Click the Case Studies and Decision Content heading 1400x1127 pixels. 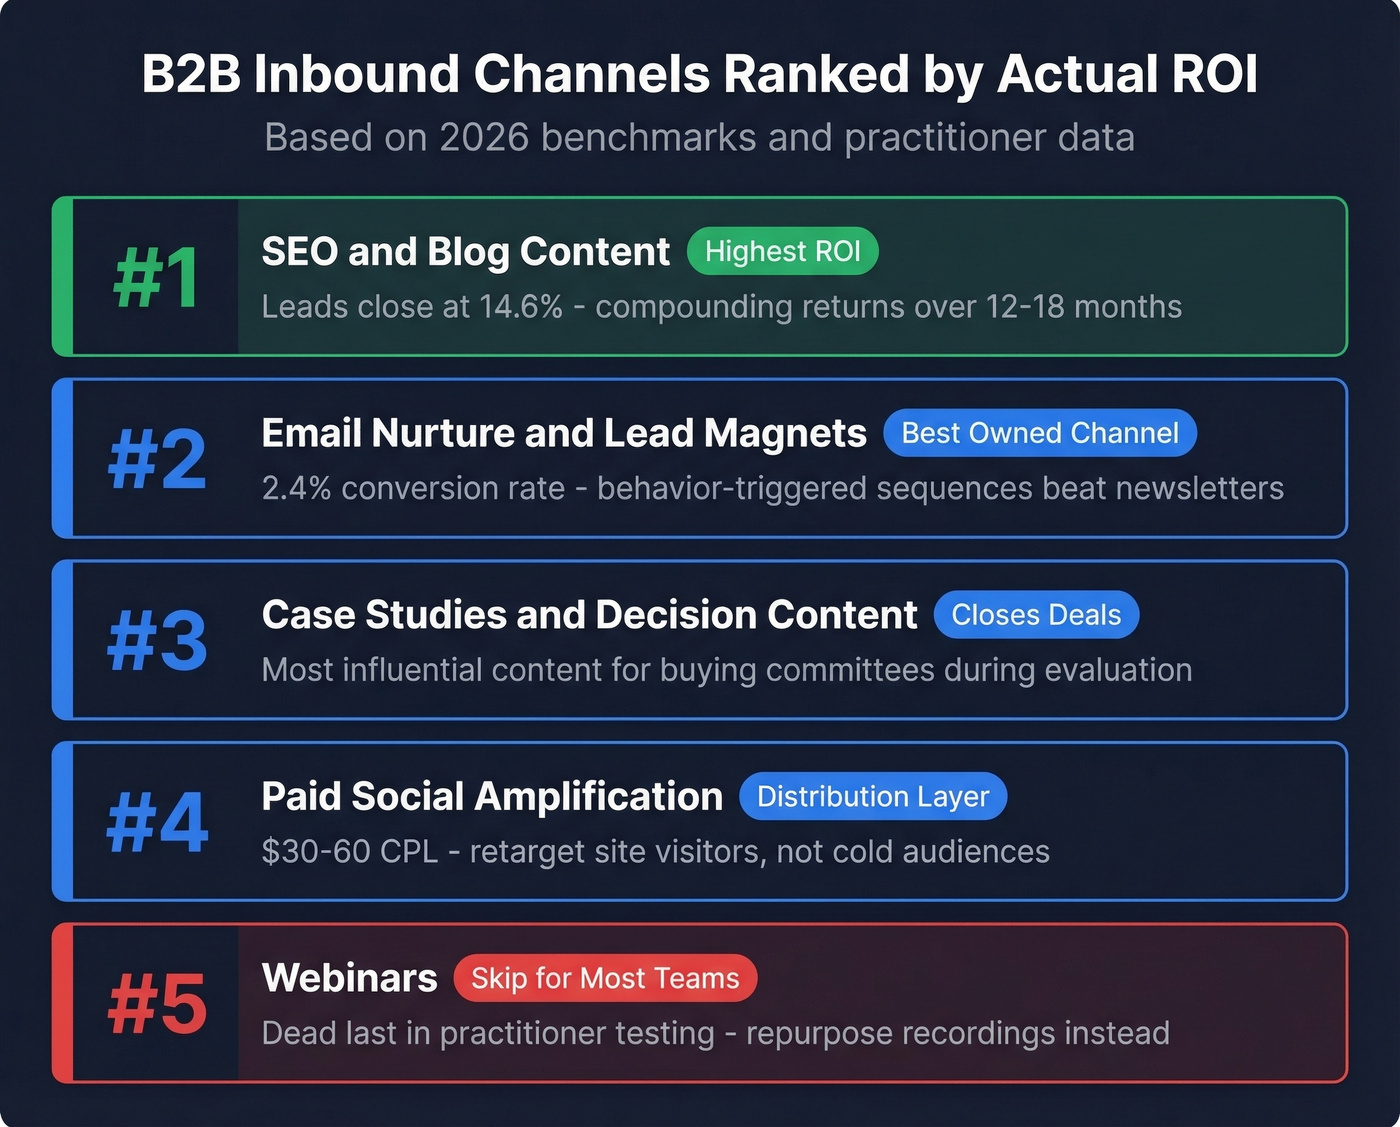pos(589,615)
